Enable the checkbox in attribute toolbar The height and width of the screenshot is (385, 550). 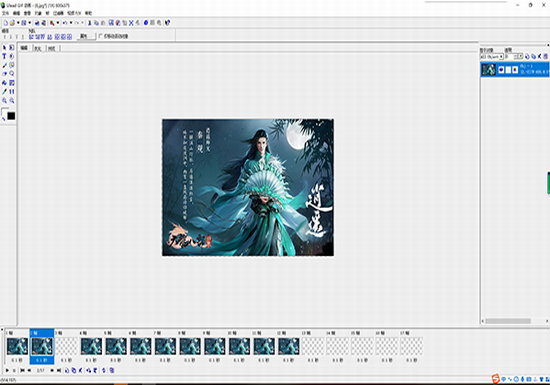point(101,36)
